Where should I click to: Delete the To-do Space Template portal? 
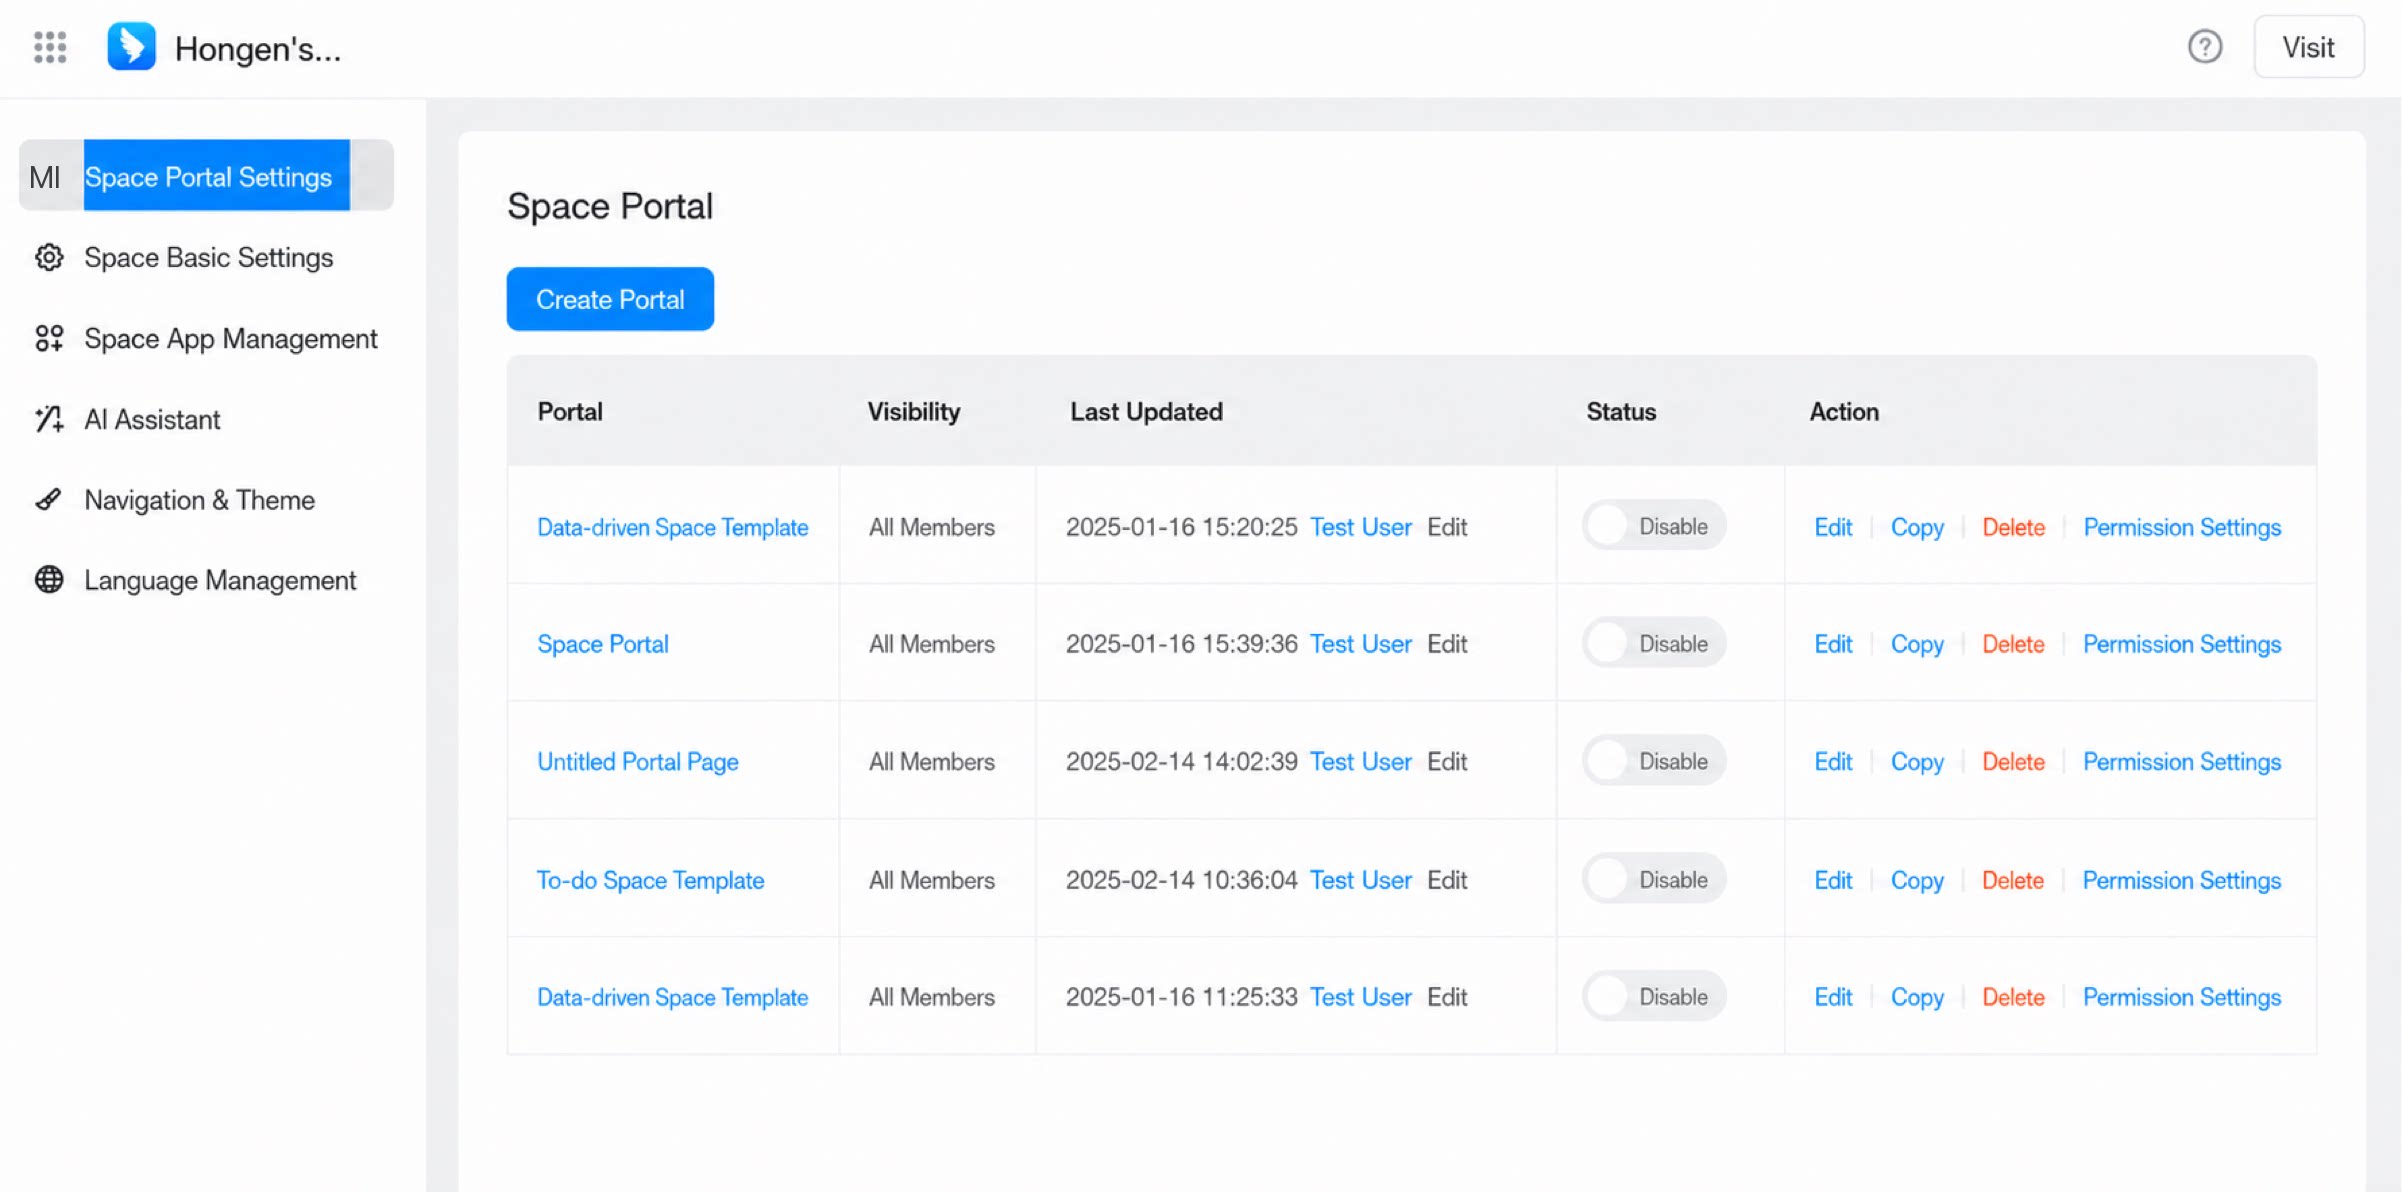[x=2013, y=880]
